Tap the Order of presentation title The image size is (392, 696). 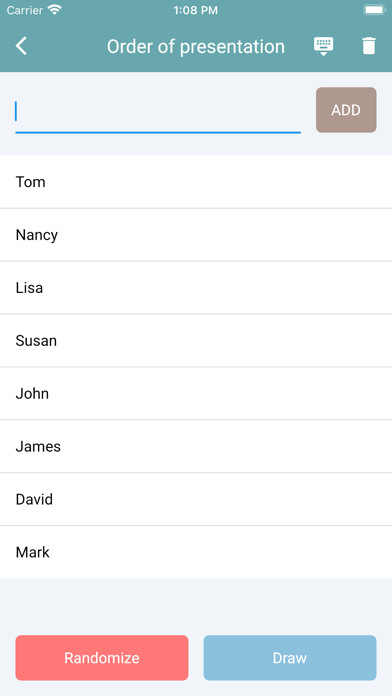tap(196, 47)
